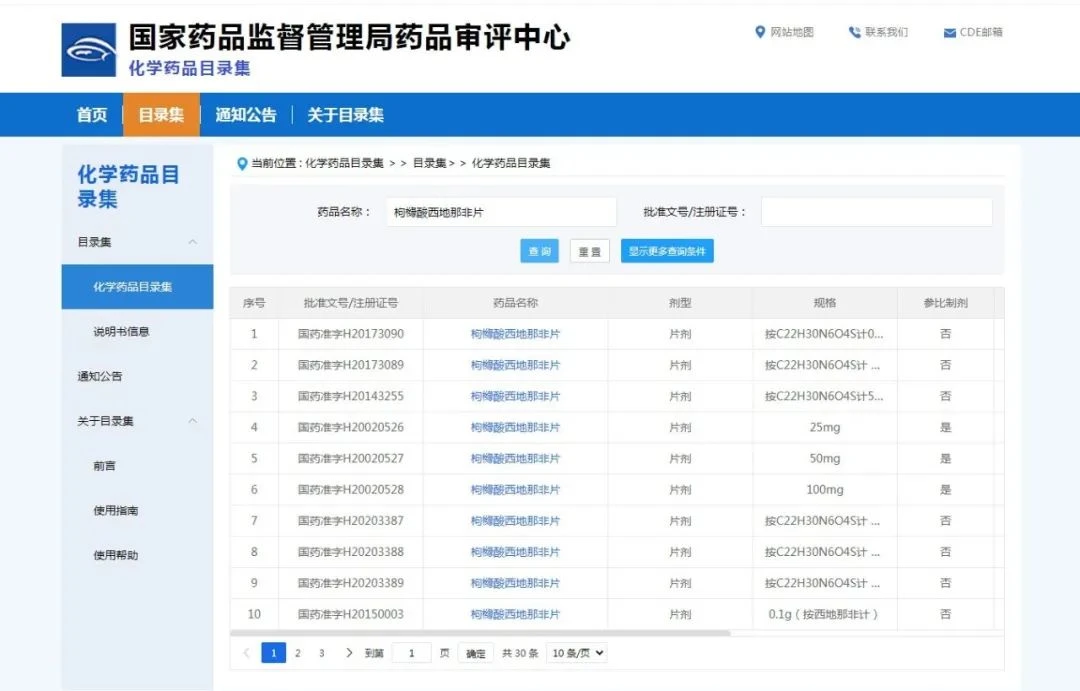Image resolution: width=1080 pixels, height=691 pixels.
Task: Open drug link in row H20203387
Action: tap(515, 521)
